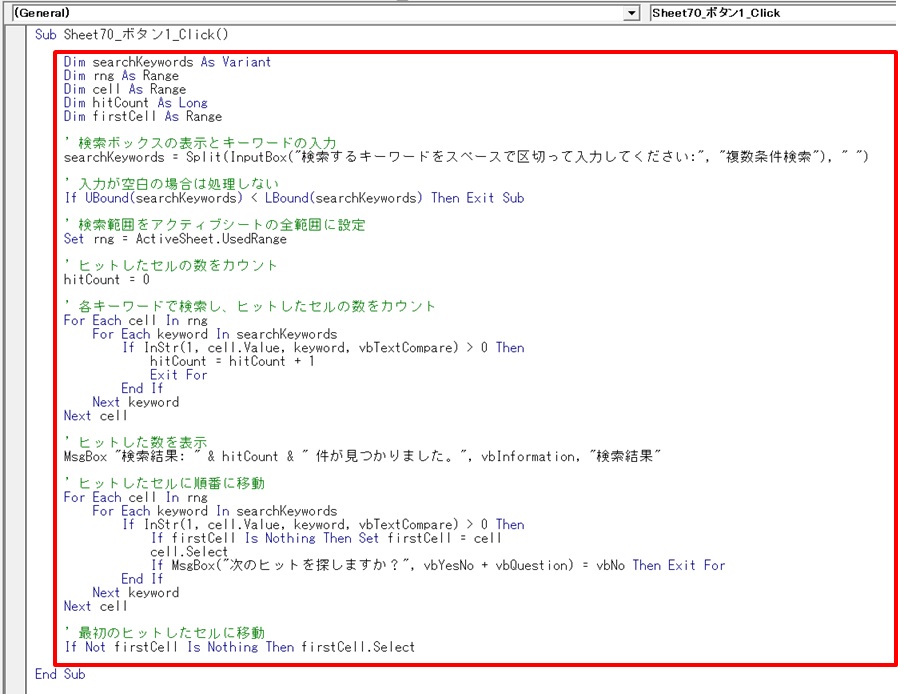Click the Sub Sheet70_ボタン1_Click() line
Screen dimensions: 898x694
(131, 35)
